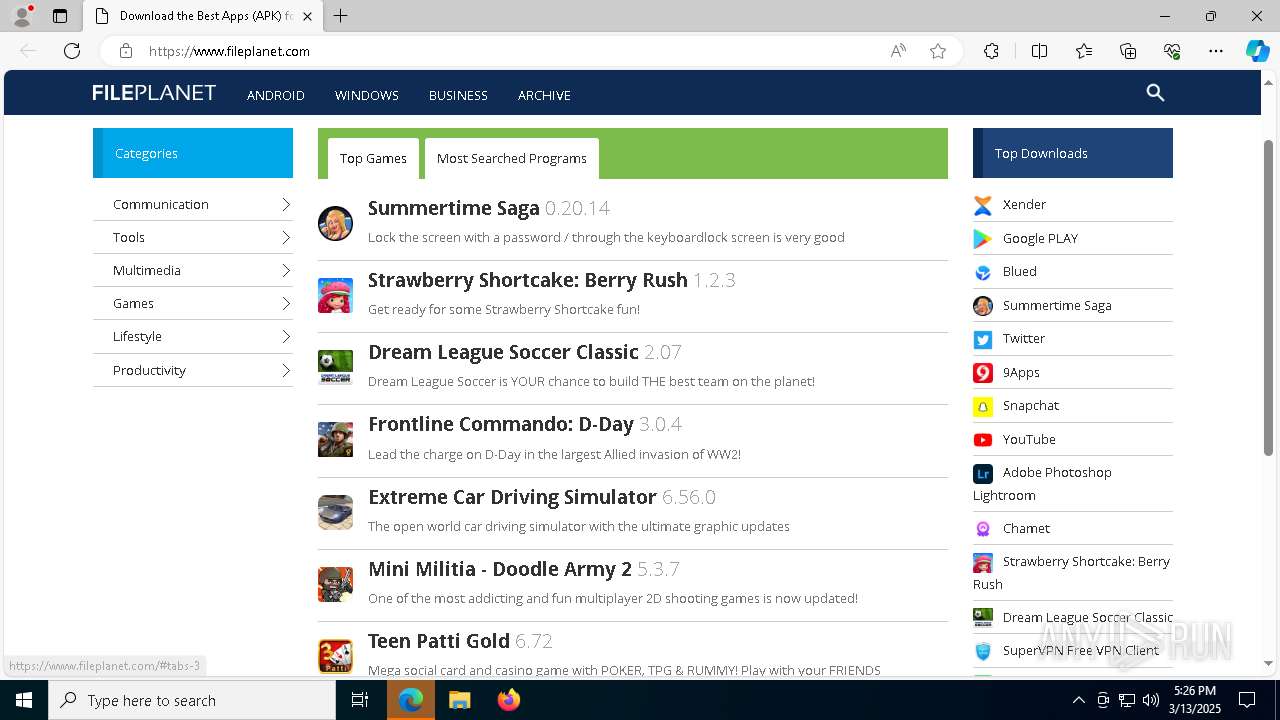This screenshot has width=1280, height=720.
Task: Click the site search magnifier icon
Action: click(1155, 93)
